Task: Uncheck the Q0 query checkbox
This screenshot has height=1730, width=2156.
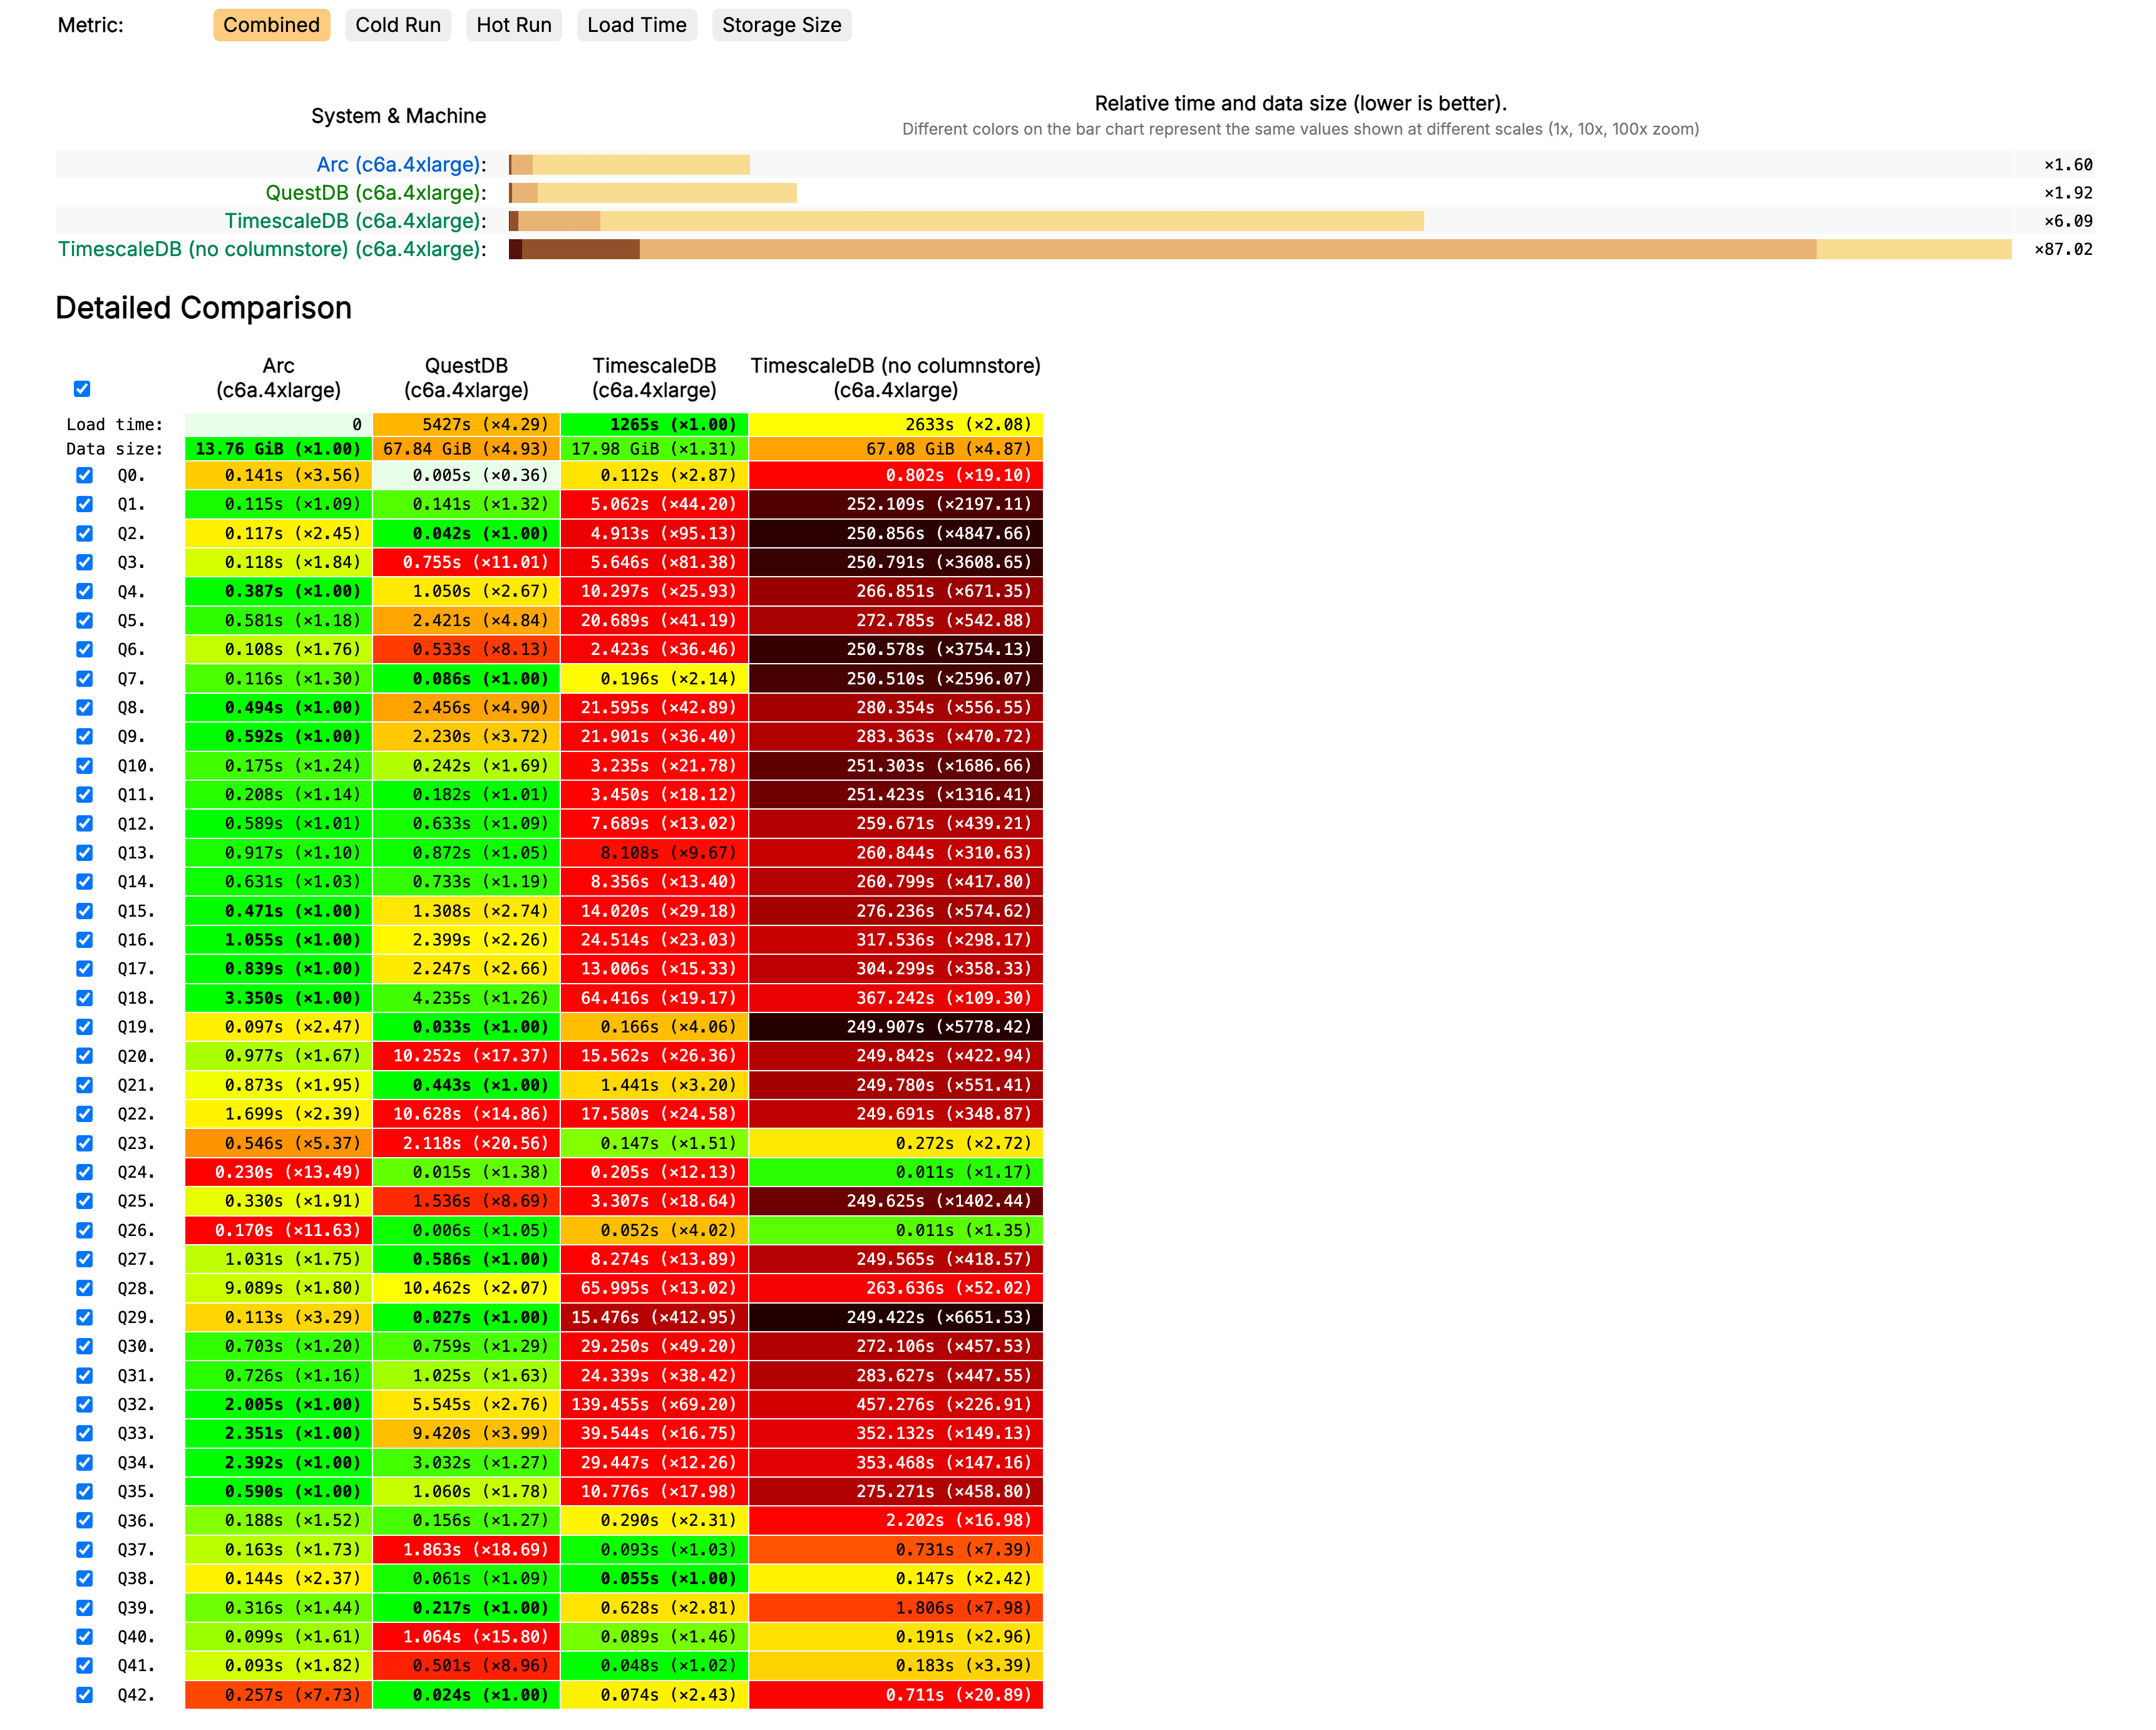Action: click(x=85, y=476)
